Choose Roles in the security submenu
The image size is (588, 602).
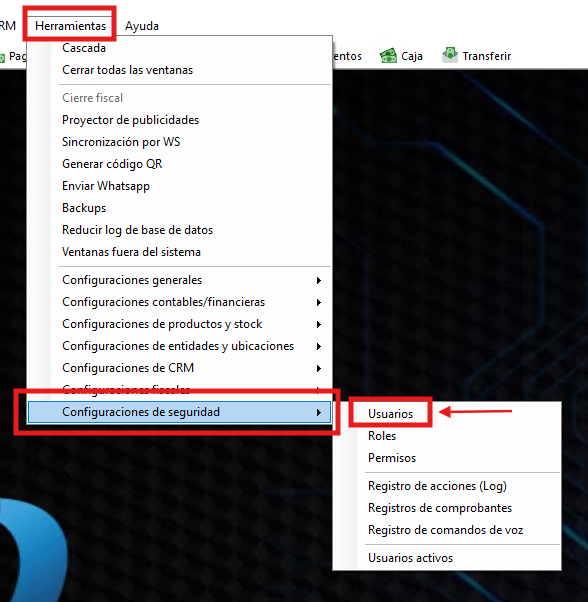click(382, 436)
